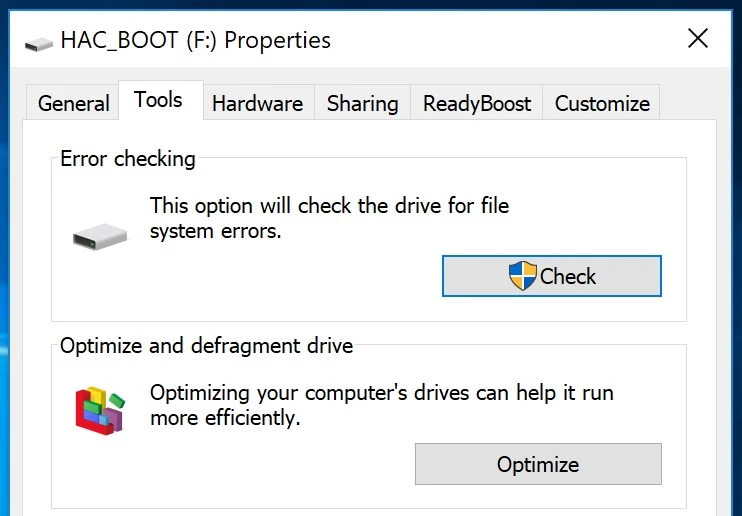The height and width of the screenshot is (516, 742).
Task: Close the HAC_BOOT Properties dialog
Action: click(698, 39)
